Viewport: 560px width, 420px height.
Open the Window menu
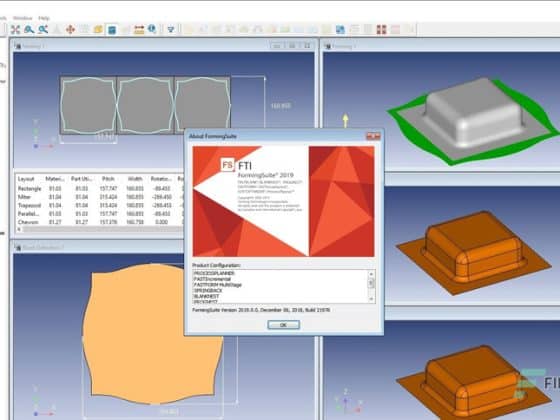[22, 18]
